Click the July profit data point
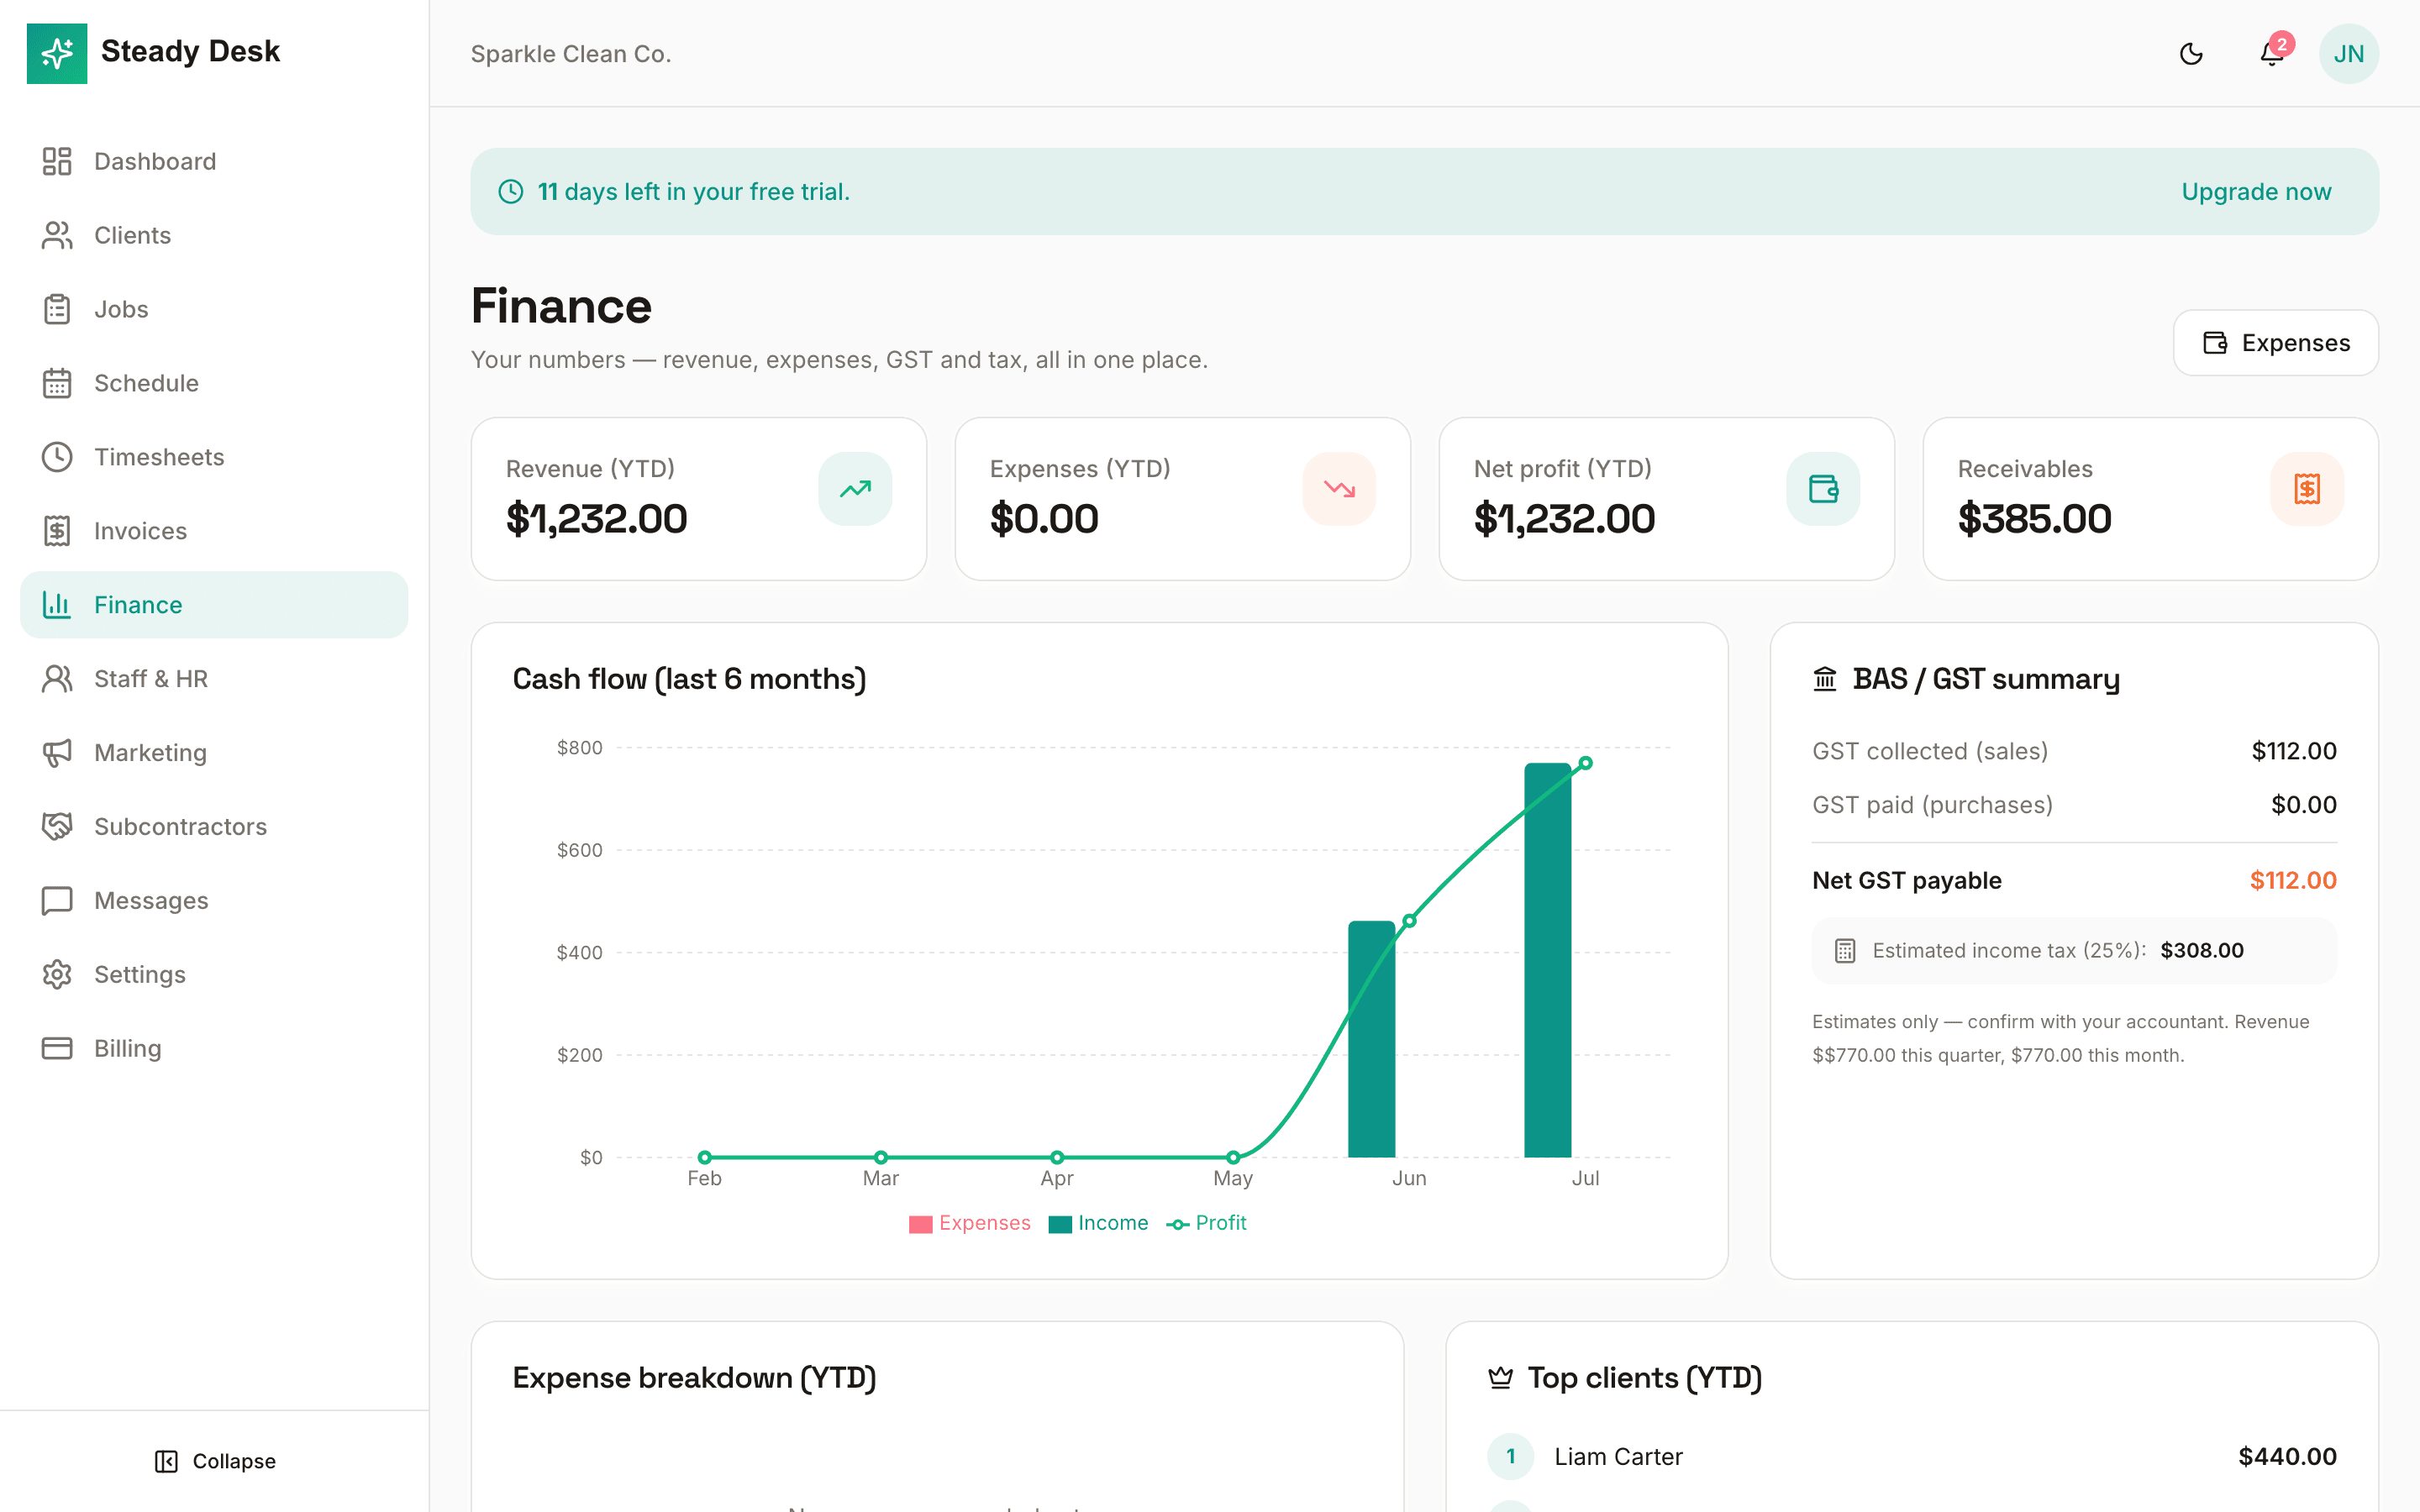This screenshot has width=2420, height=1512. 1585,763
